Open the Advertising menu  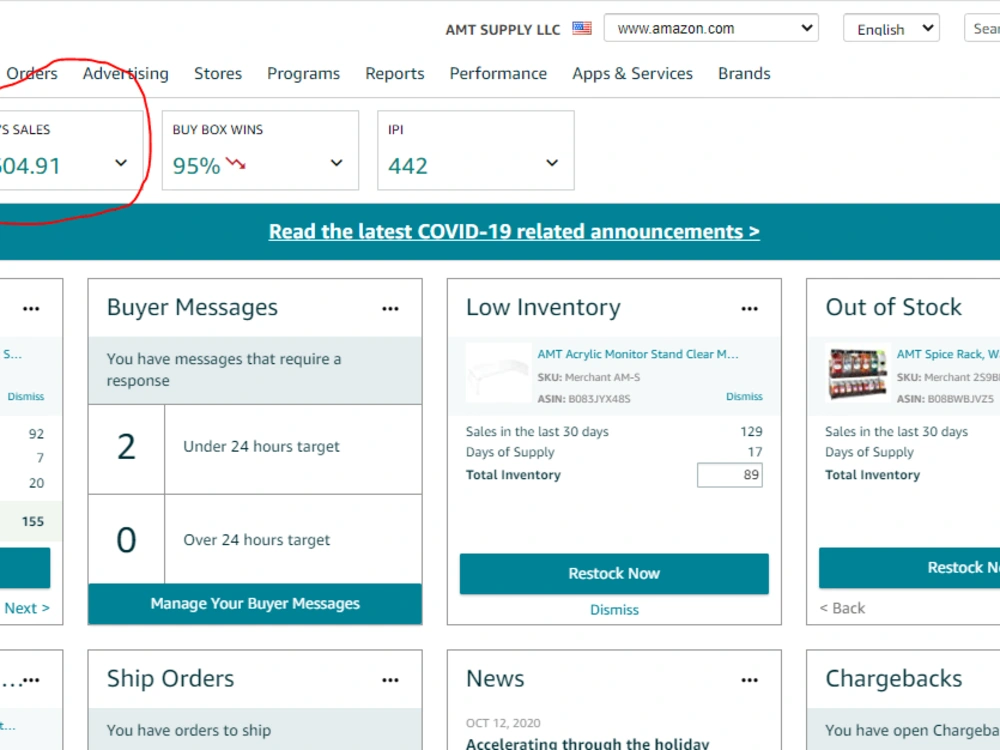pyautogui.click(x=126, y=74)
